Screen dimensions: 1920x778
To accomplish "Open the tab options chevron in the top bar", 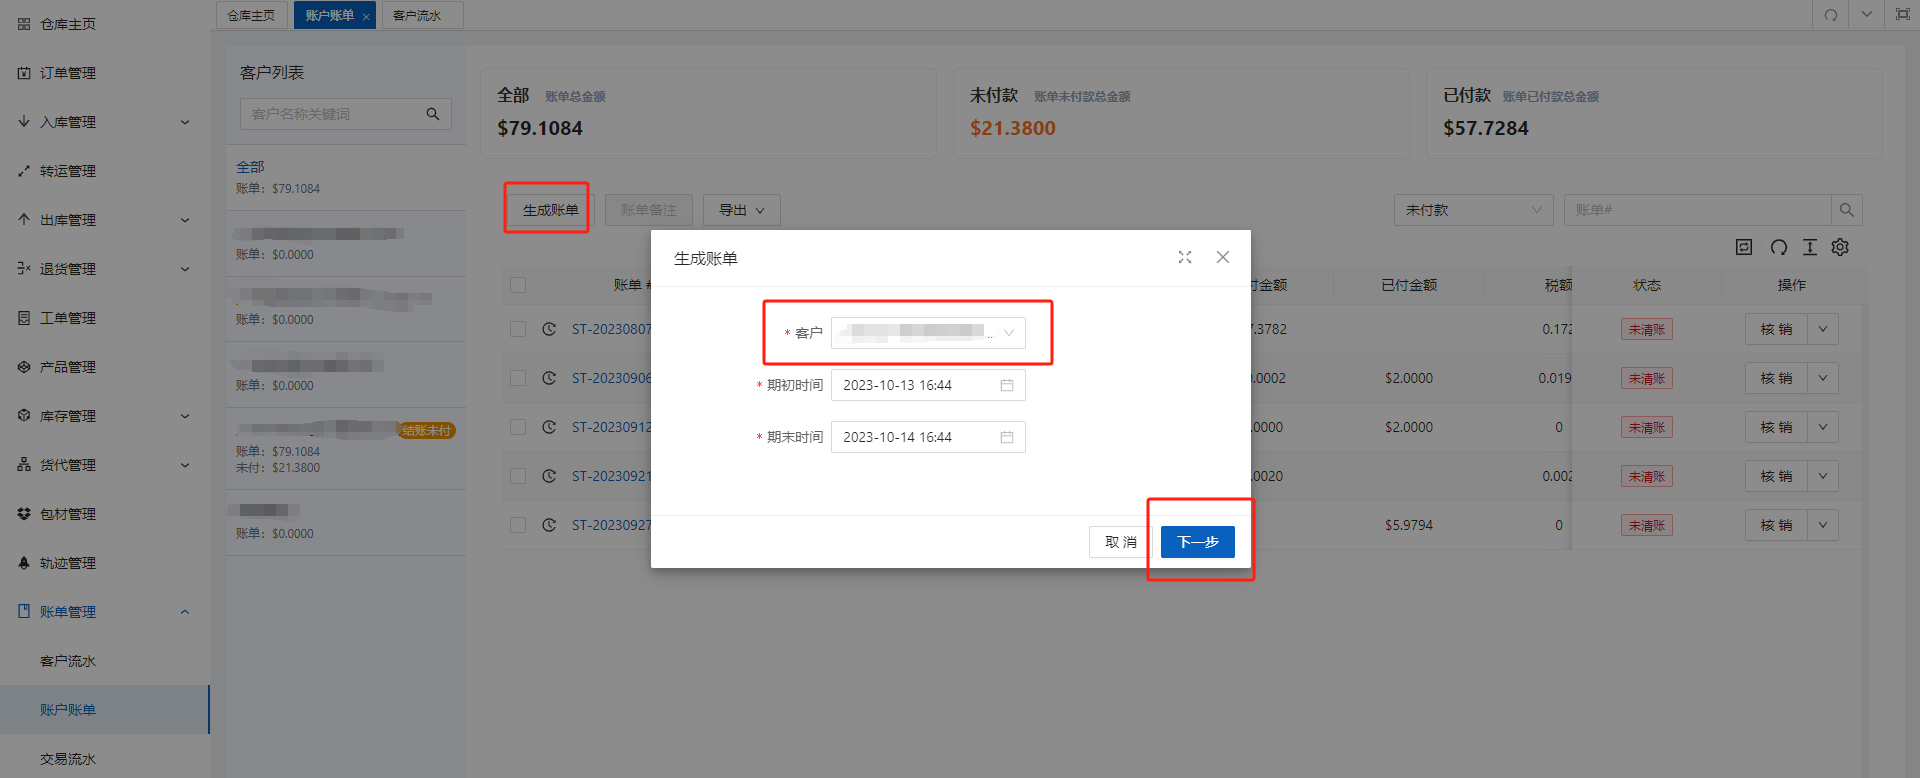I will pos(1866,15).
